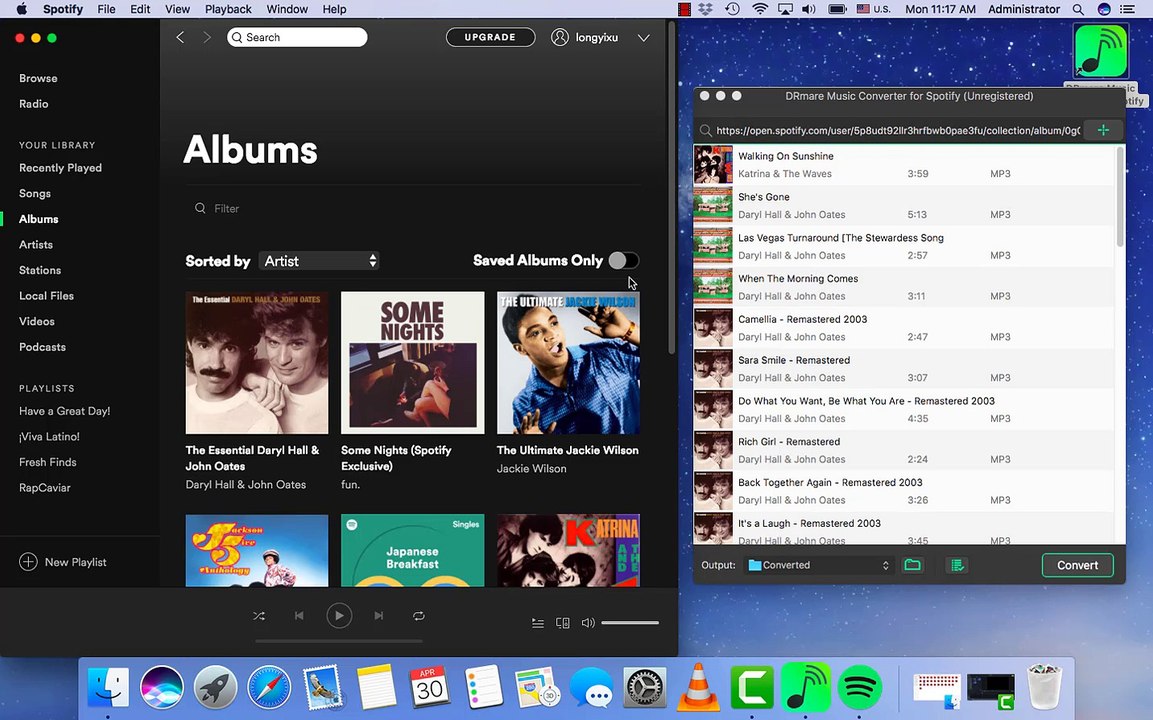Image resolution: width=1153 pixels, height=720 pixels.
Task: Go back with Spotify's back arrow
Action: 180,37
